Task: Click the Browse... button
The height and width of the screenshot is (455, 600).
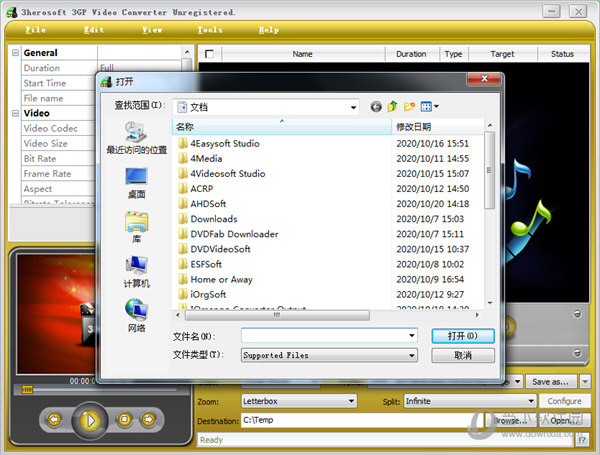Action: (x=510, y=421)
